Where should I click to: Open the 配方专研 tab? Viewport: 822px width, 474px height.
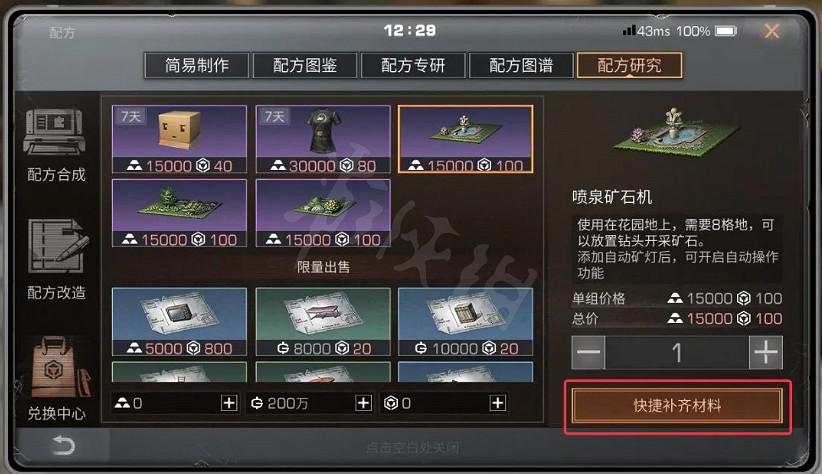[413, 66]
